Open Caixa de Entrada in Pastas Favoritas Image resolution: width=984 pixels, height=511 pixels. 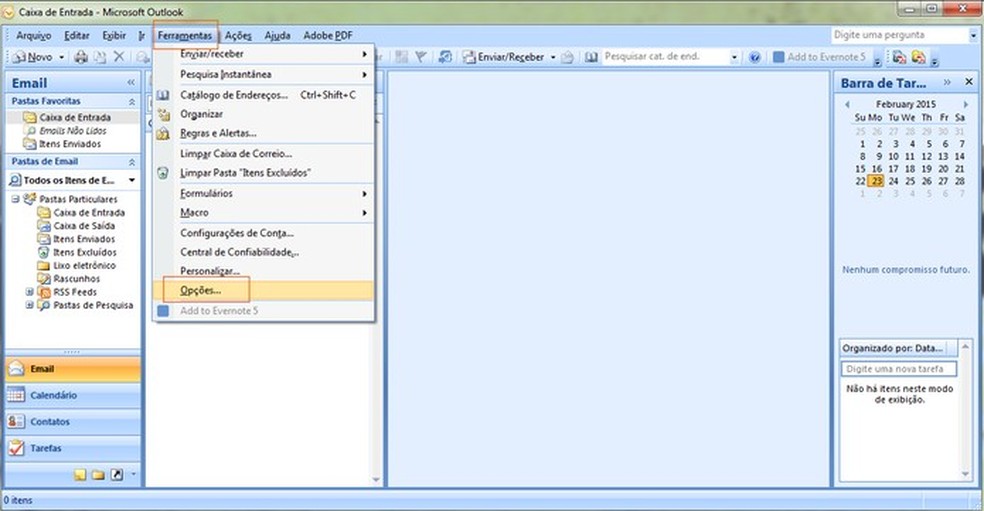[68, 117]
